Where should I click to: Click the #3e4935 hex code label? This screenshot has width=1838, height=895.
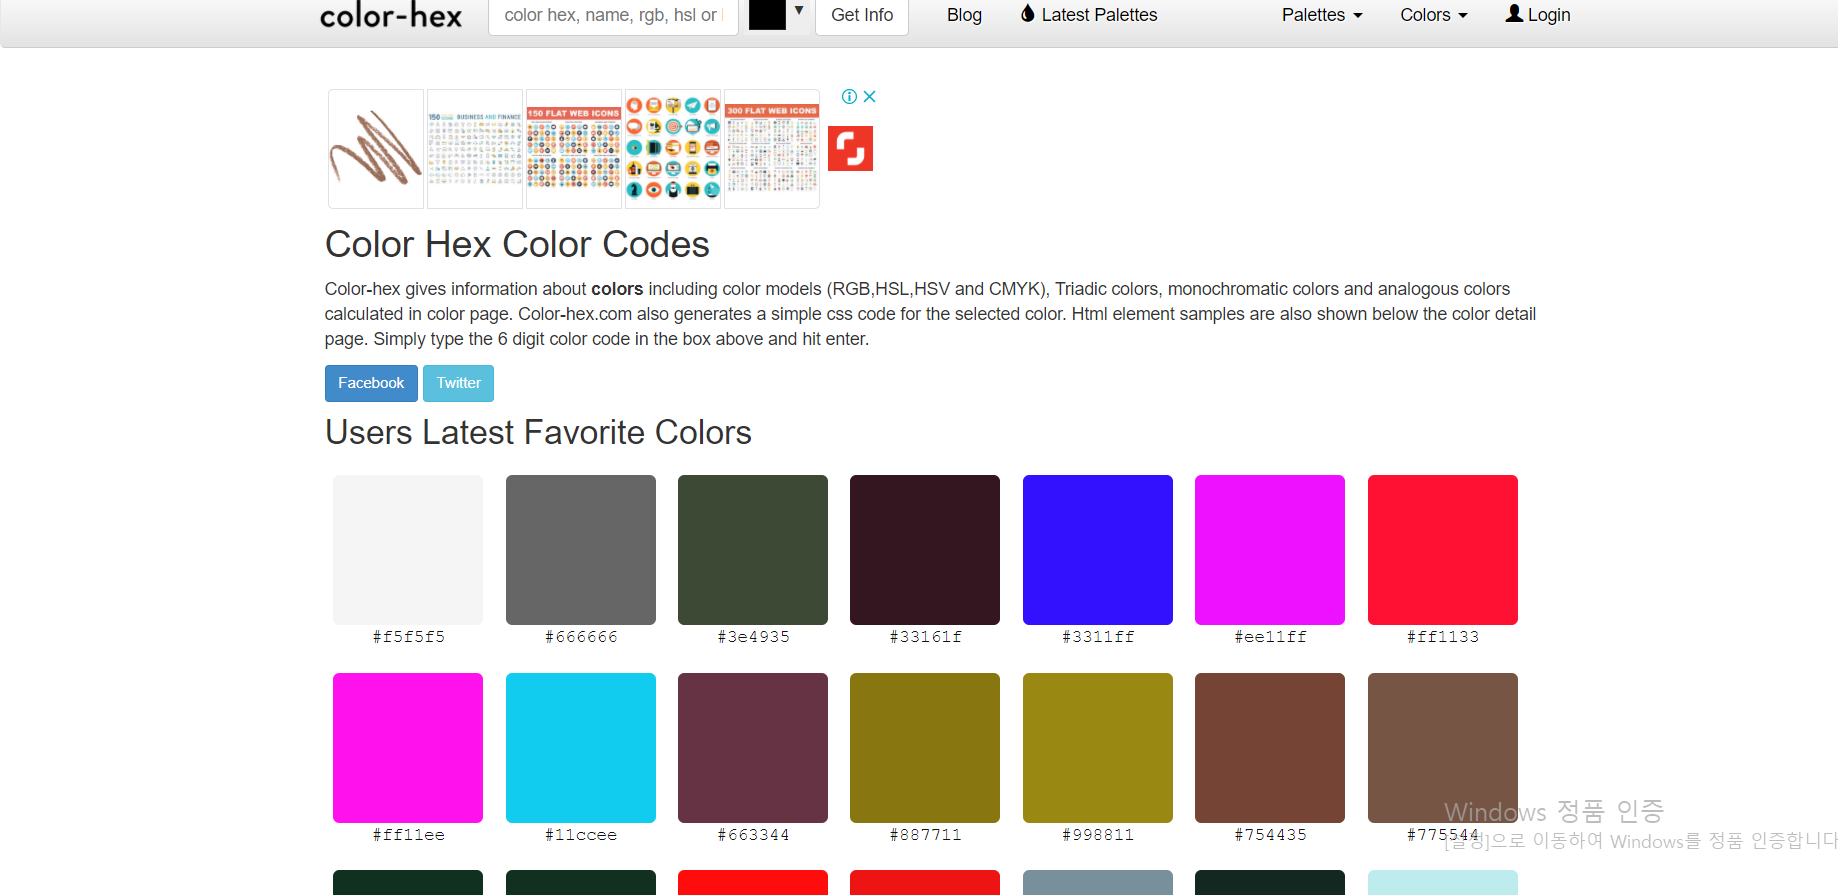tap(753, 637)
